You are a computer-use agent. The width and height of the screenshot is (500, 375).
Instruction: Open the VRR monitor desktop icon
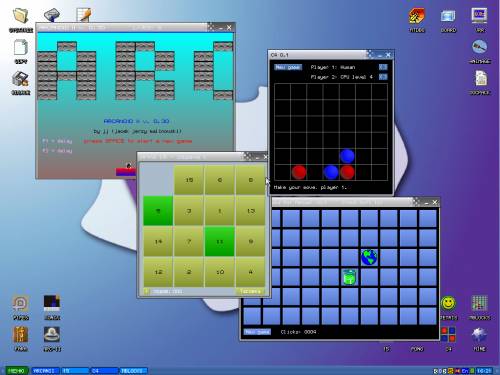point(479,16)
